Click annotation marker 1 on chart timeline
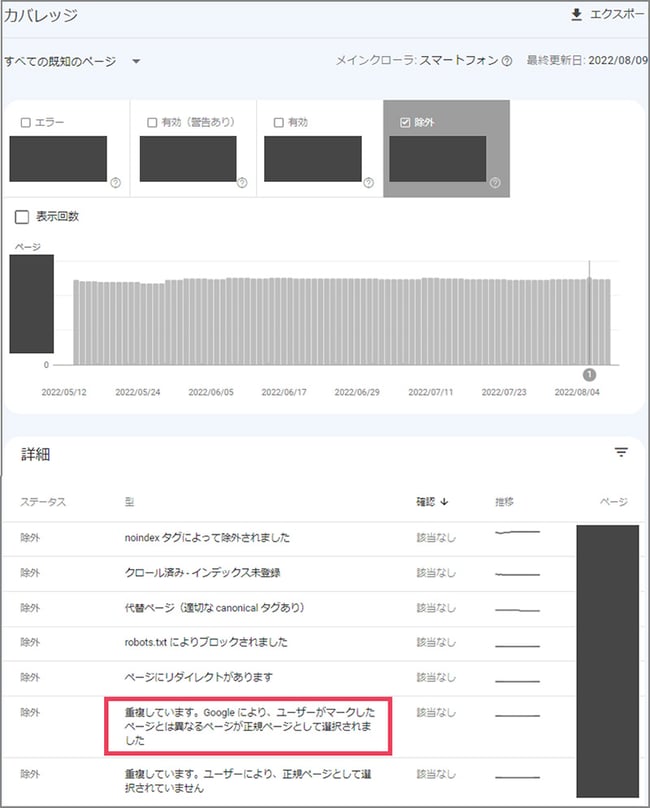 [x=589, y=374]
